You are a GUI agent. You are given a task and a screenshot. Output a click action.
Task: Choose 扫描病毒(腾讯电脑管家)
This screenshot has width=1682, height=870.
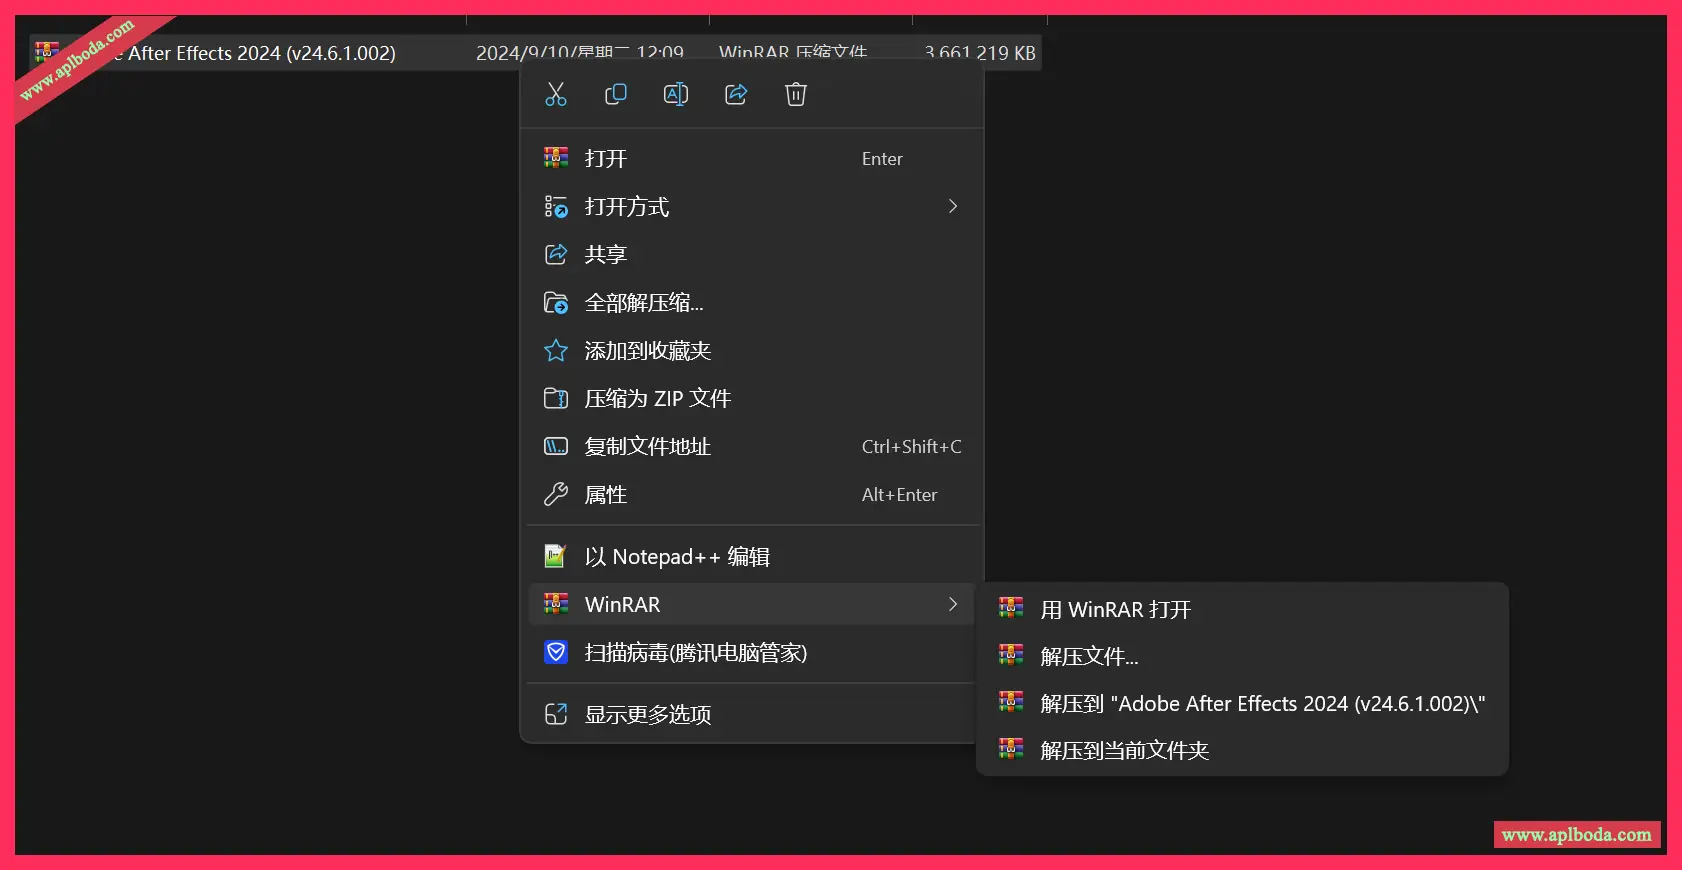pyautogui.click(x=751, y=652)
